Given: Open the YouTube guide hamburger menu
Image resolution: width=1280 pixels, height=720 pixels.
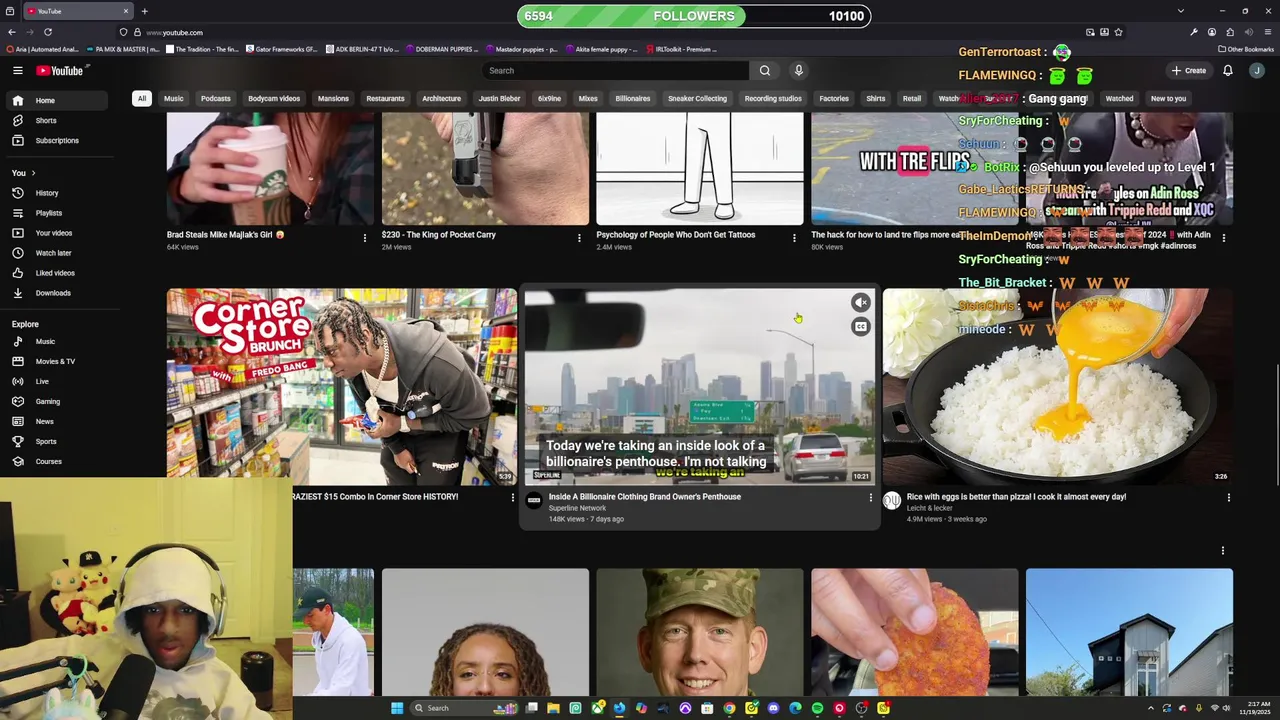Looking at the screenshot, I should pos(17,71).
